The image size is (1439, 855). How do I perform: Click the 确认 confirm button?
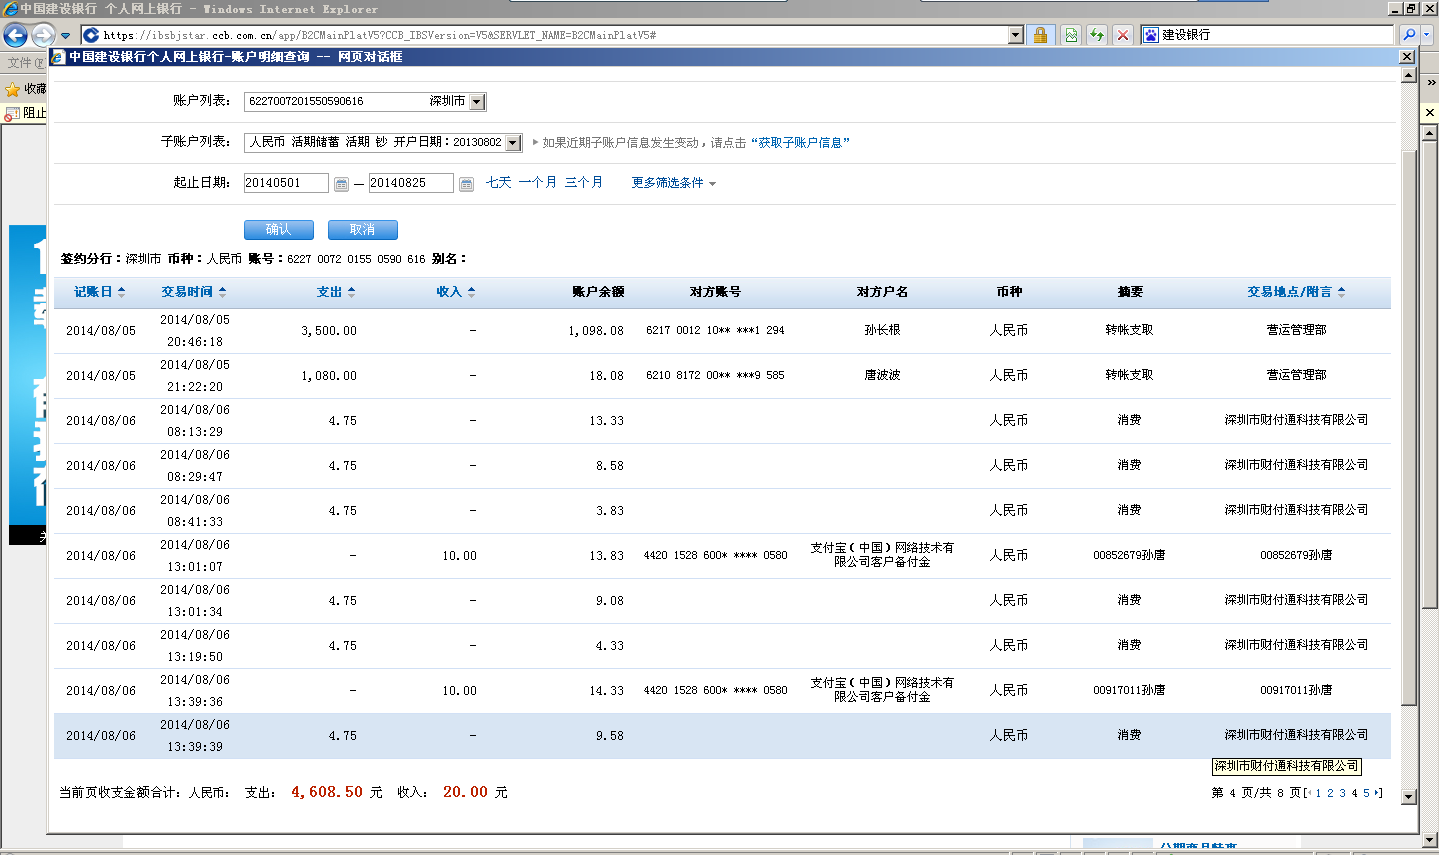point(278,230)
